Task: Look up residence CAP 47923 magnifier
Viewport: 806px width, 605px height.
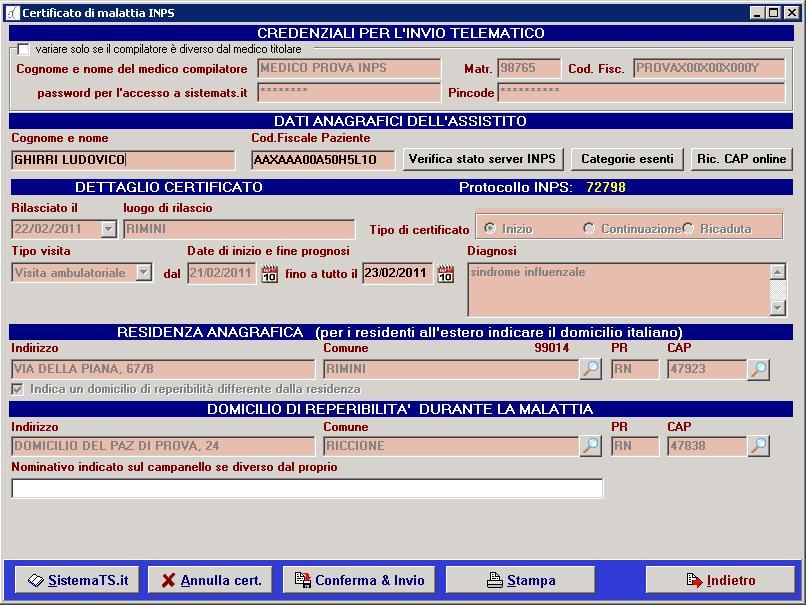Action: coord(758,369)
